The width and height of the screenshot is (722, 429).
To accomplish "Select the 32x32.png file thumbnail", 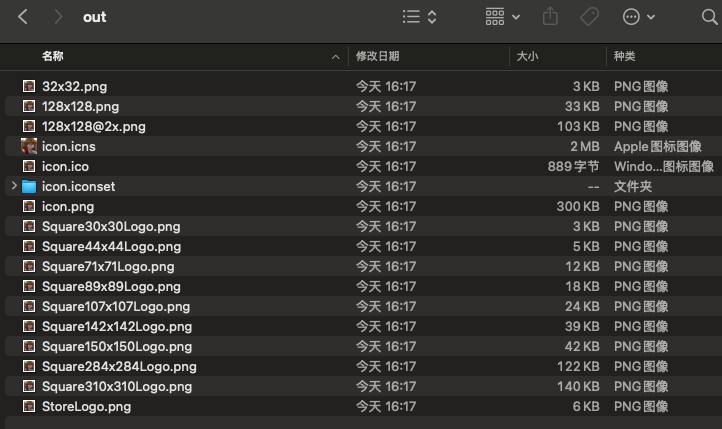I will click(x=29, y=87).
